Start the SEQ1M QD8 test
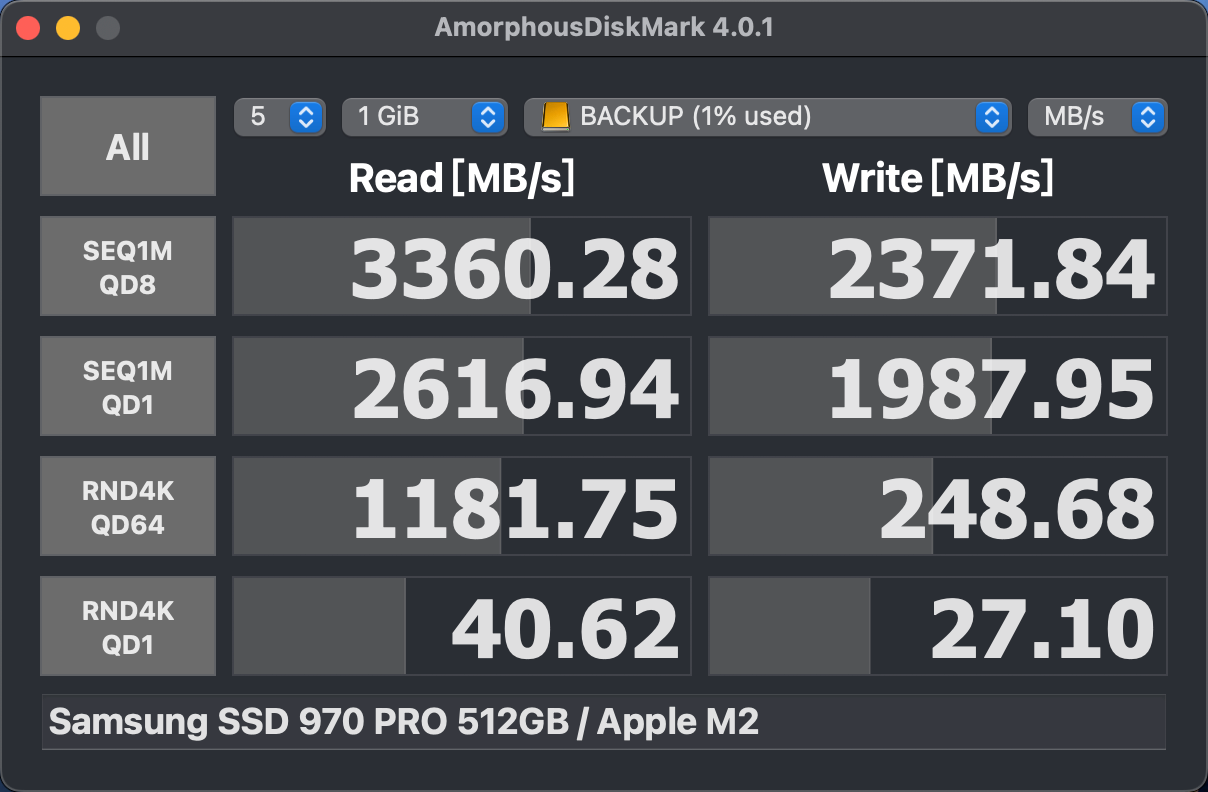Screen dimensions: 1208x792 (x=127, y=266)
